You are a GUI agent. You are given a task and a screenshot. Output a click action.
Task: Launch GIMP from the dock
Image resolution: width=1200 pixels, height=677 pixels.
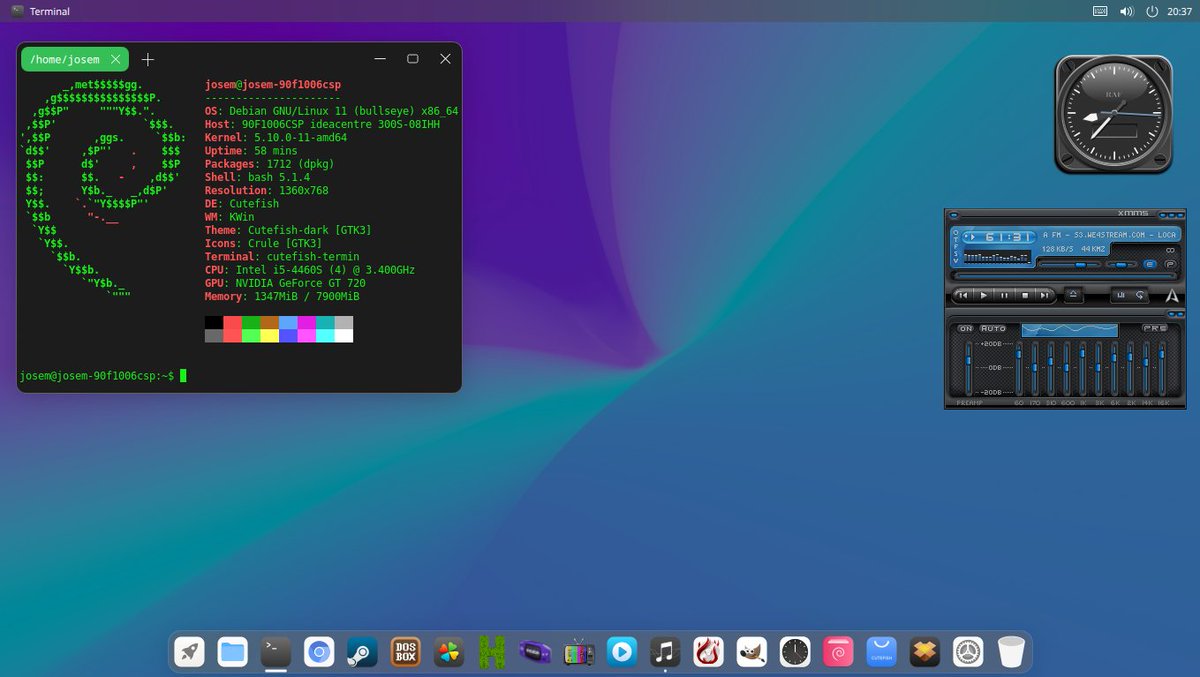751,652
